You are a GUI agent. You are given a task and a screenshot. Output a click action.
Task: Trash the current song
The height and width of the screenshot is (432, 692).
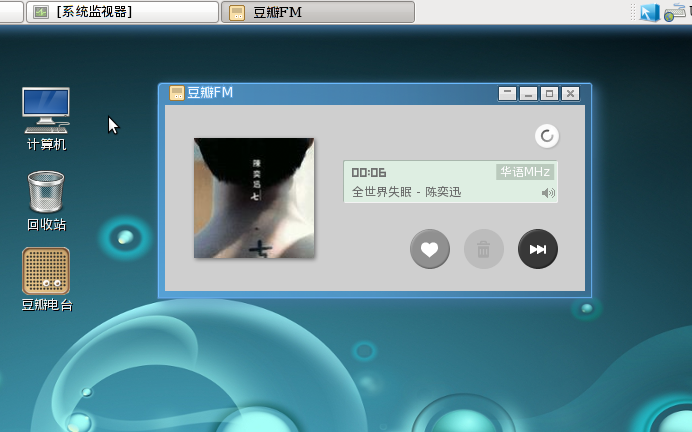coord(484,249)
